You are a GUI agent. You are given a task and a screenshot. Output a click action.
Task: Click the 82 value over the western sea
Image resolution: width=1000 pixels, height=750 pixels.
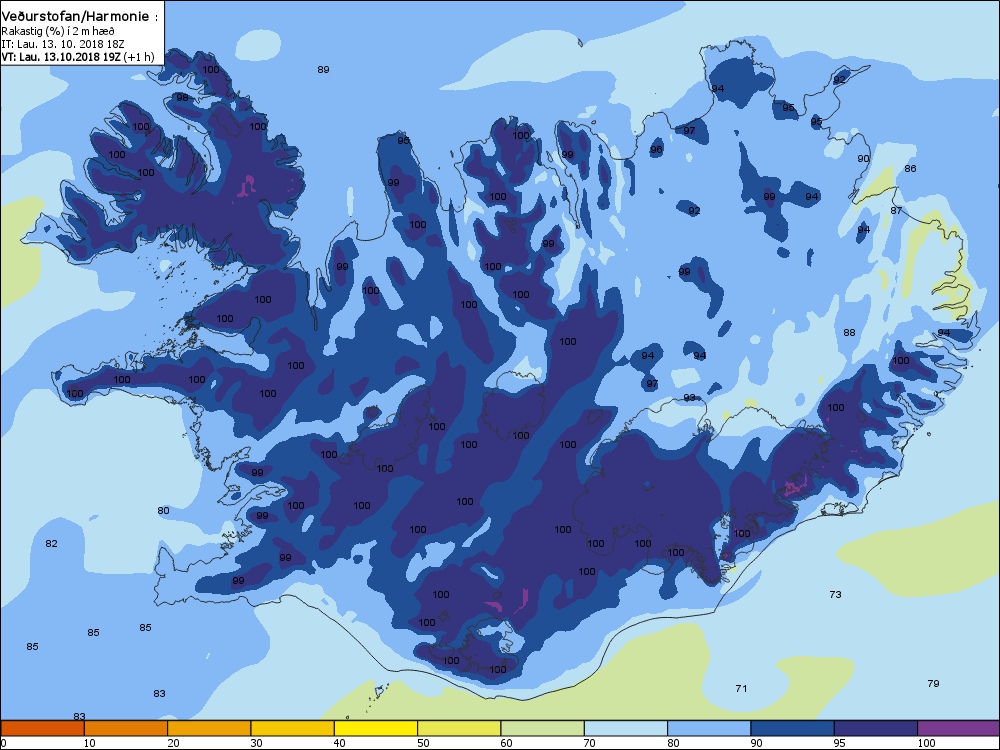point(51,543)
